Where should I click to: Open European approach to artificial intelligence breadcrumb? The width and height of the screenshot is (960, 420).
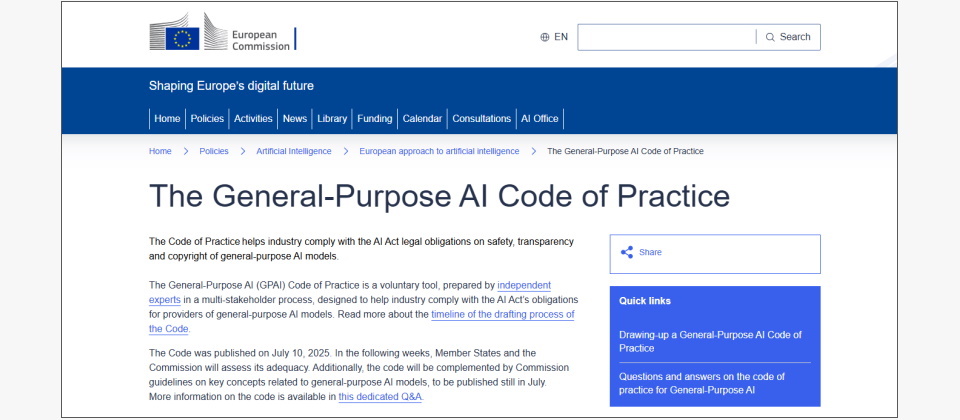(x=439, y=151)
